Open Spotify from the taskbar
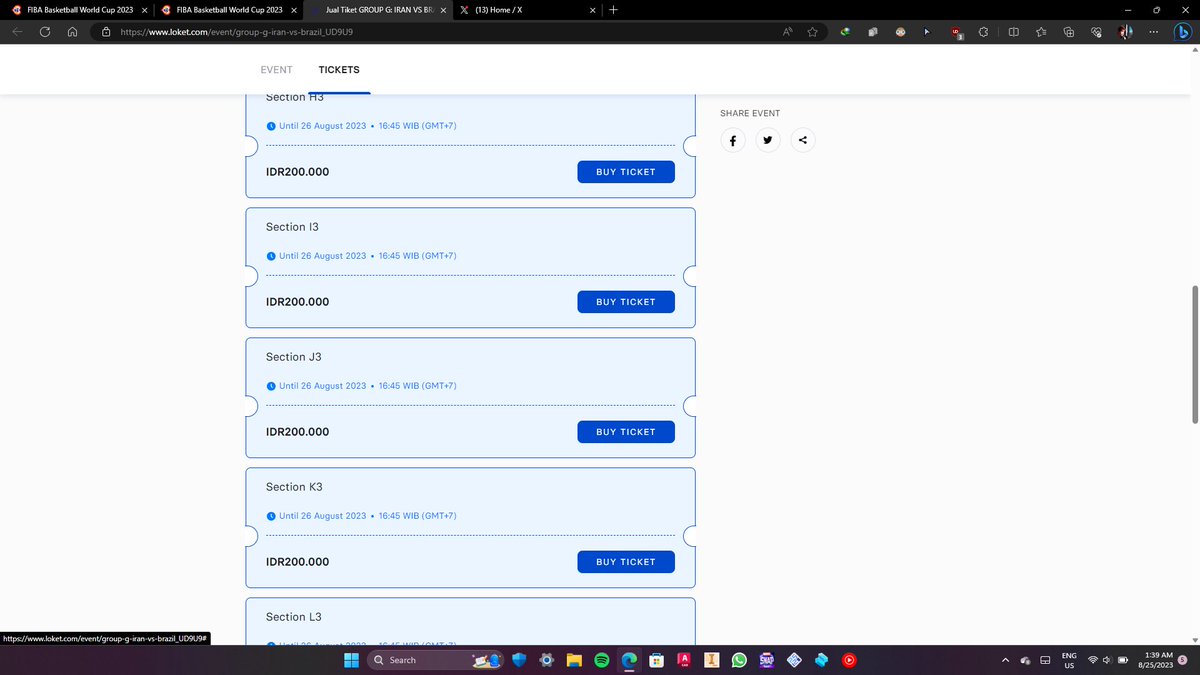Image resolution: width=1200 pixels, height=675 pixels. 602,660
